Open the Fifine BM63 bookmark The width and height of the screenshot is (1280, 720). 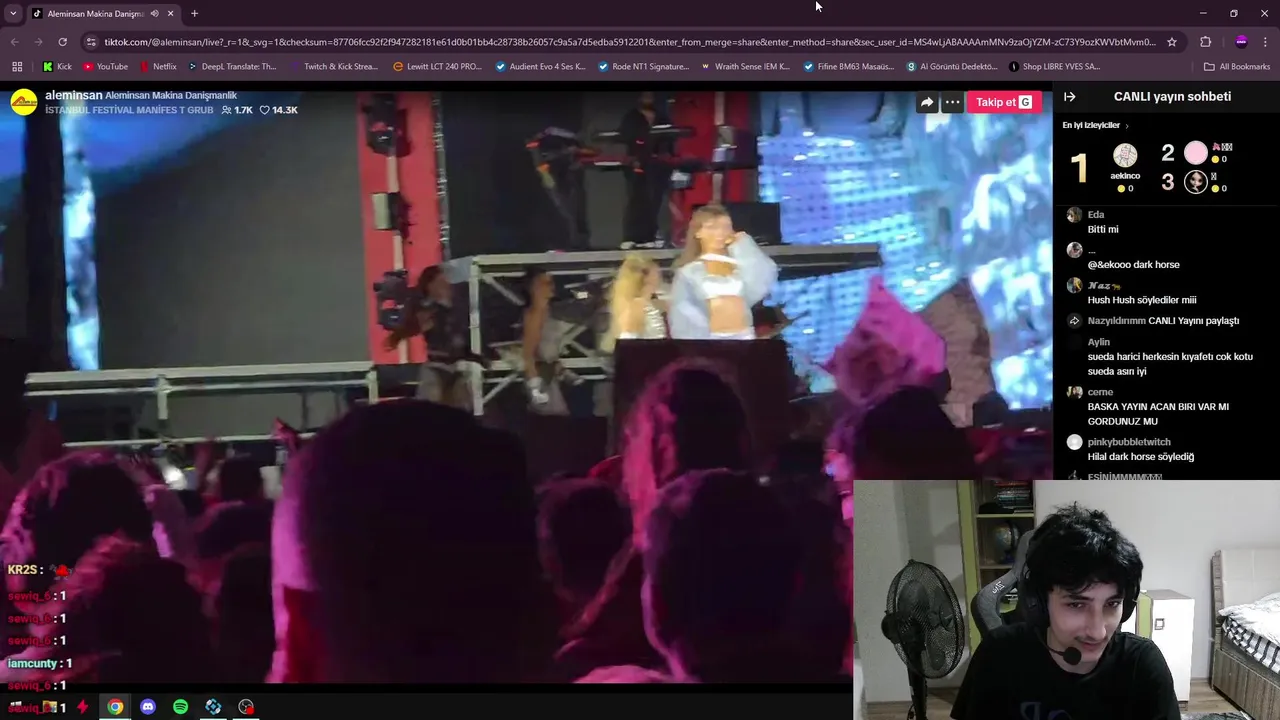849,67
